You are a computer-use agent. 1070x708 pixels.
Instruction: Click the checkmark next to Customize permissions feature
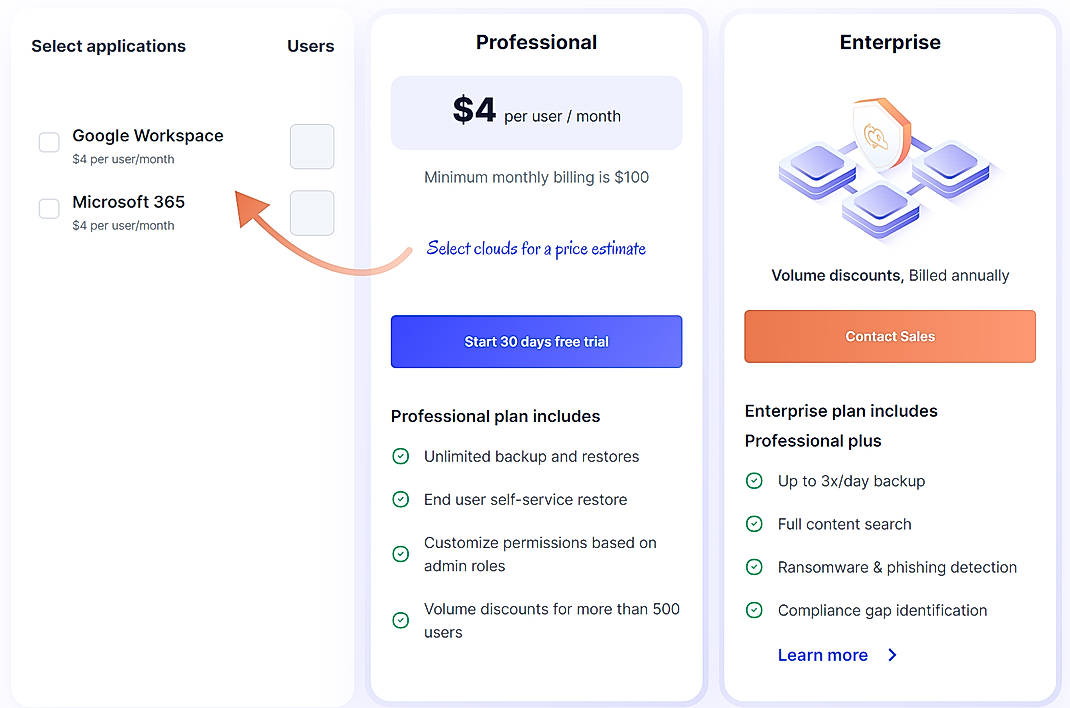(401, 553)
